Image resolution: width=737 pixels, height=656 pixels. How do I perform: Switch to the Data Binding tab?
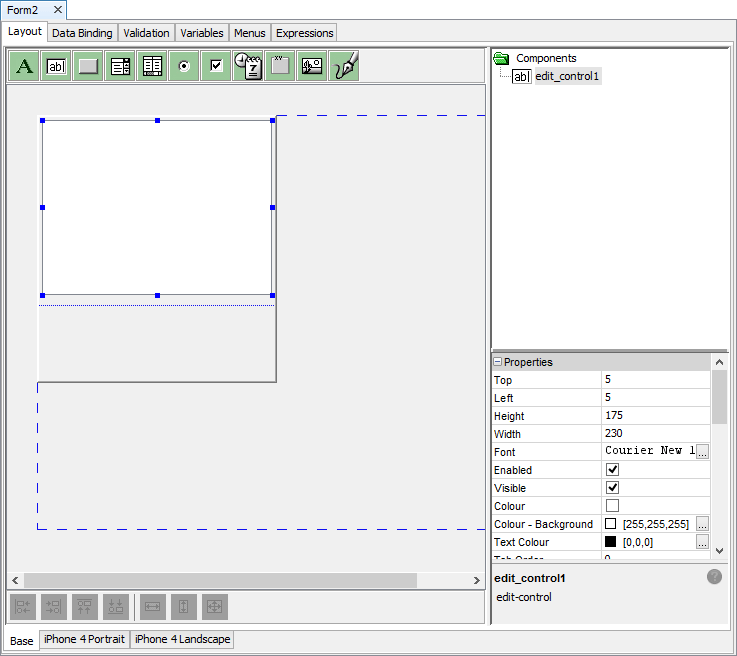[82, 33]
